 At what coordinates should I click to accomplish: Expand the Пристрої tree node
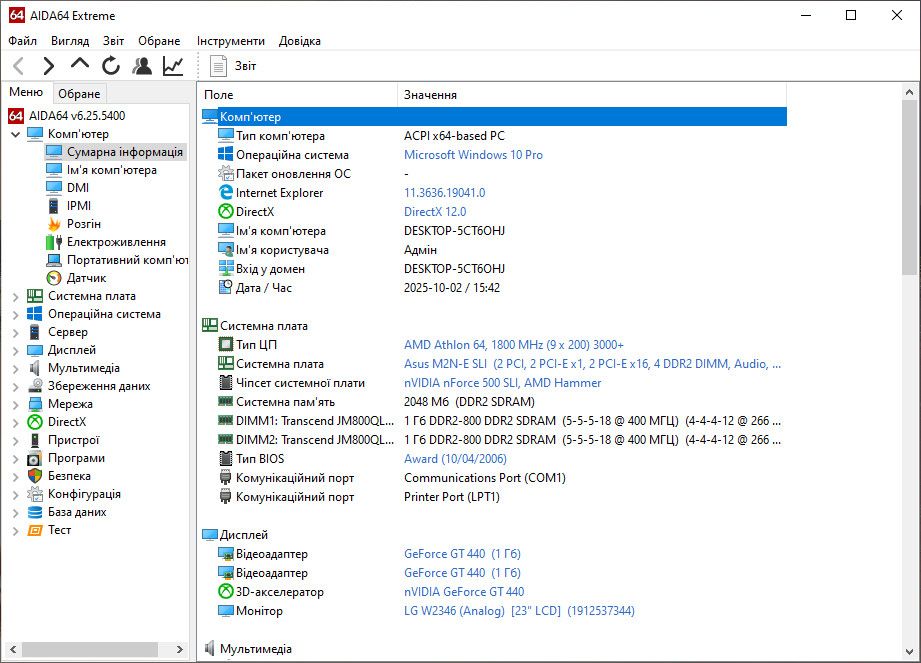click(x=16, y=440)
